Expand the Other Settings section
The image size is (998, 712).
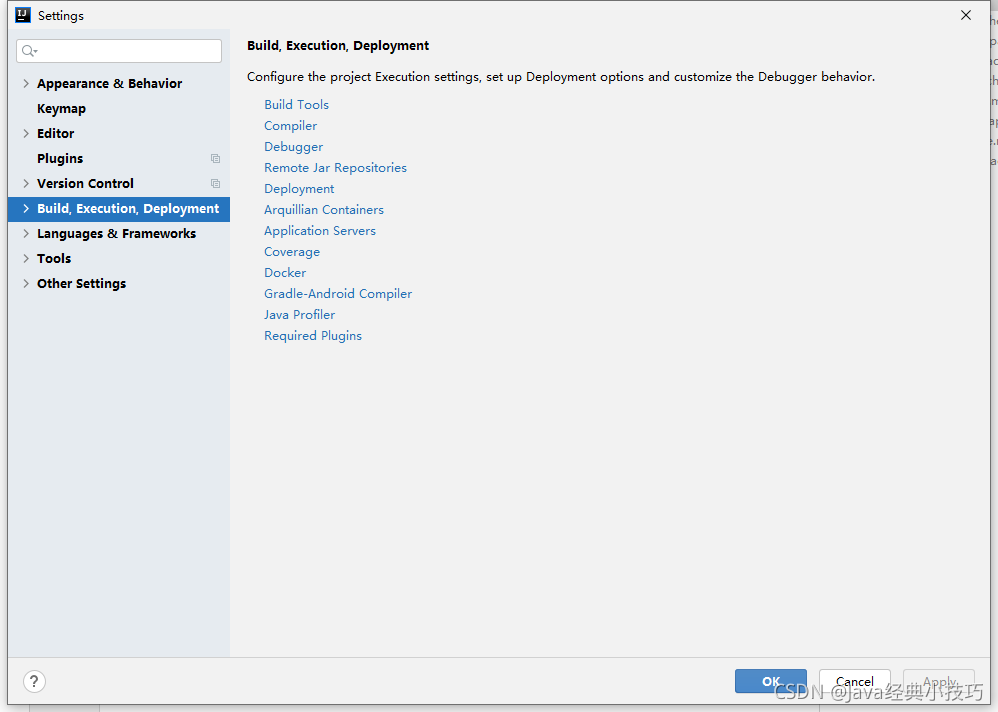coord(25,283)
